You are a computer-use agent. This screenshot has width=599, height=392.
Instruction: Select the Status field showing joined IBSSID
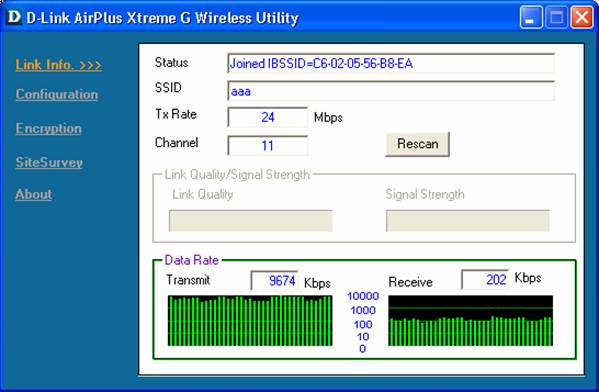pyautogui.click(x=391, y=63)
